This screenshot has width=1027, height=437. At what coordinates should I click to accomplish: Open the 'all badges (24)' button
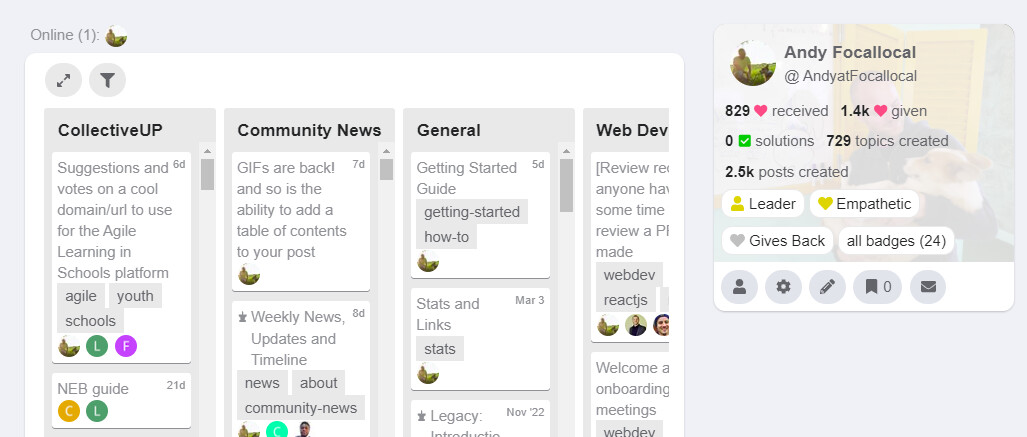pyautogui.click(x=896, y=240)
